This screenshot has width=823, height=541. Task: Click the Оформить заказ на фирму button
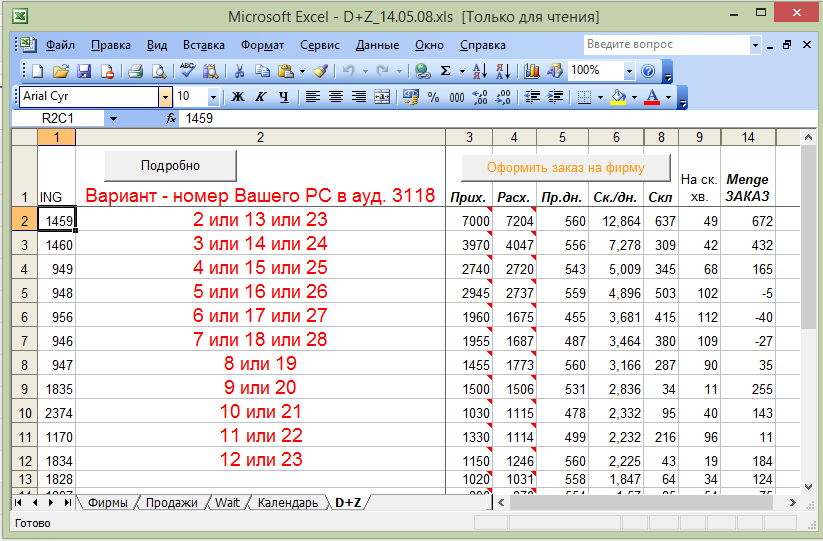tap(566, 168)
